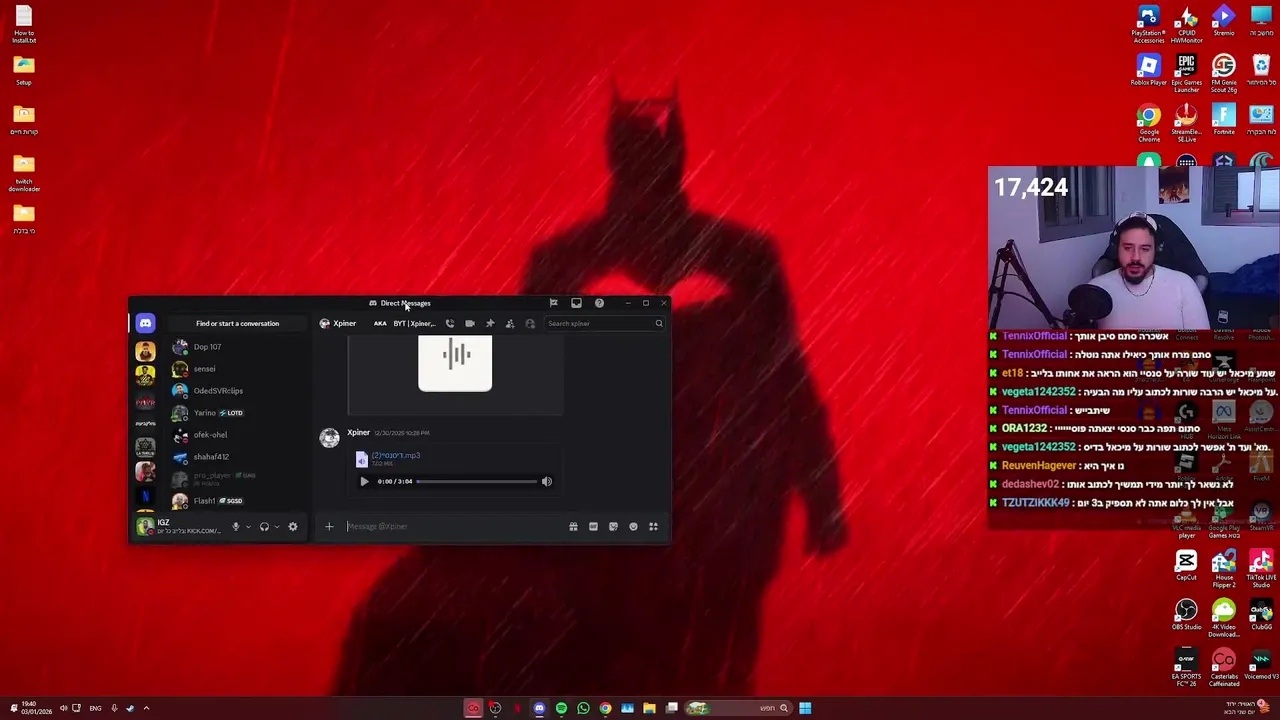This screenshot has width=1280, height=720.
Task: Click audio attachment progress slider
Action: click(477, 481)
